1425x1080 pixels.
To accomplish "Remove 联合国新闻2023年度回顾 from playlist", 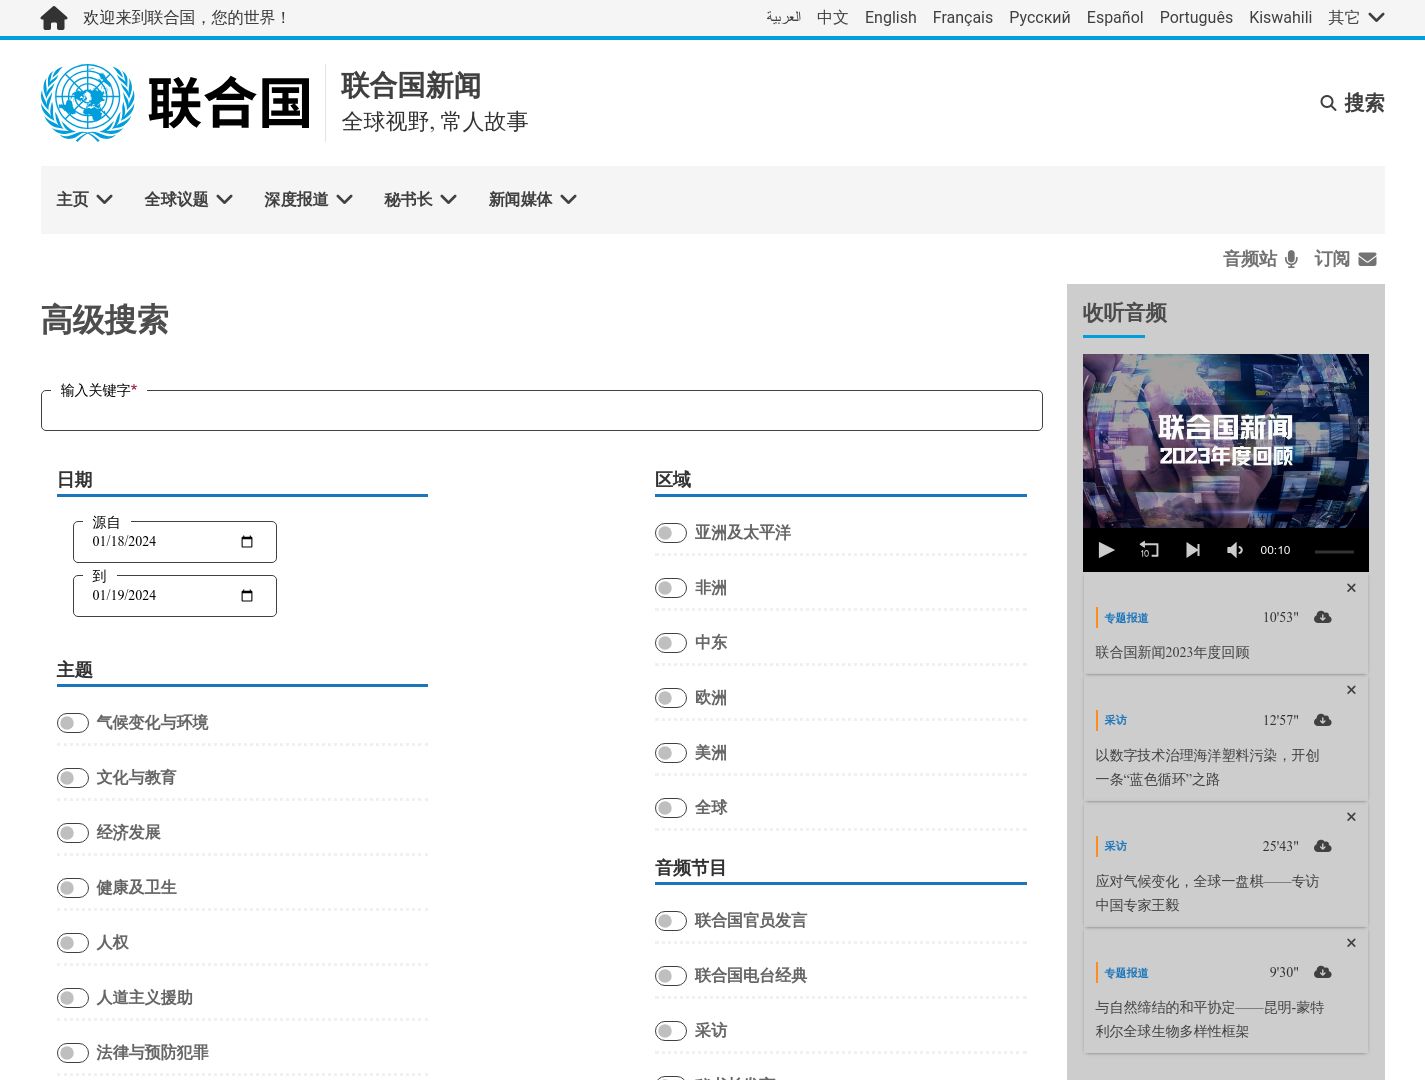I will pos(1351,588).
